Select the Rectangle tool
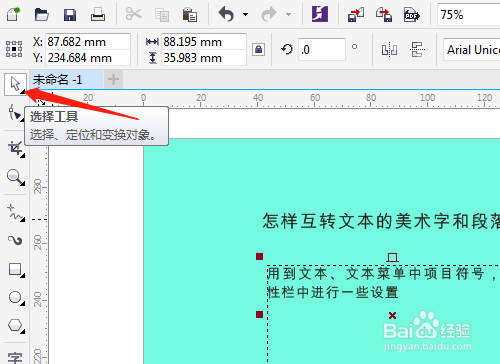Screen dimensions: 500x364 click(x=16, y=270)
